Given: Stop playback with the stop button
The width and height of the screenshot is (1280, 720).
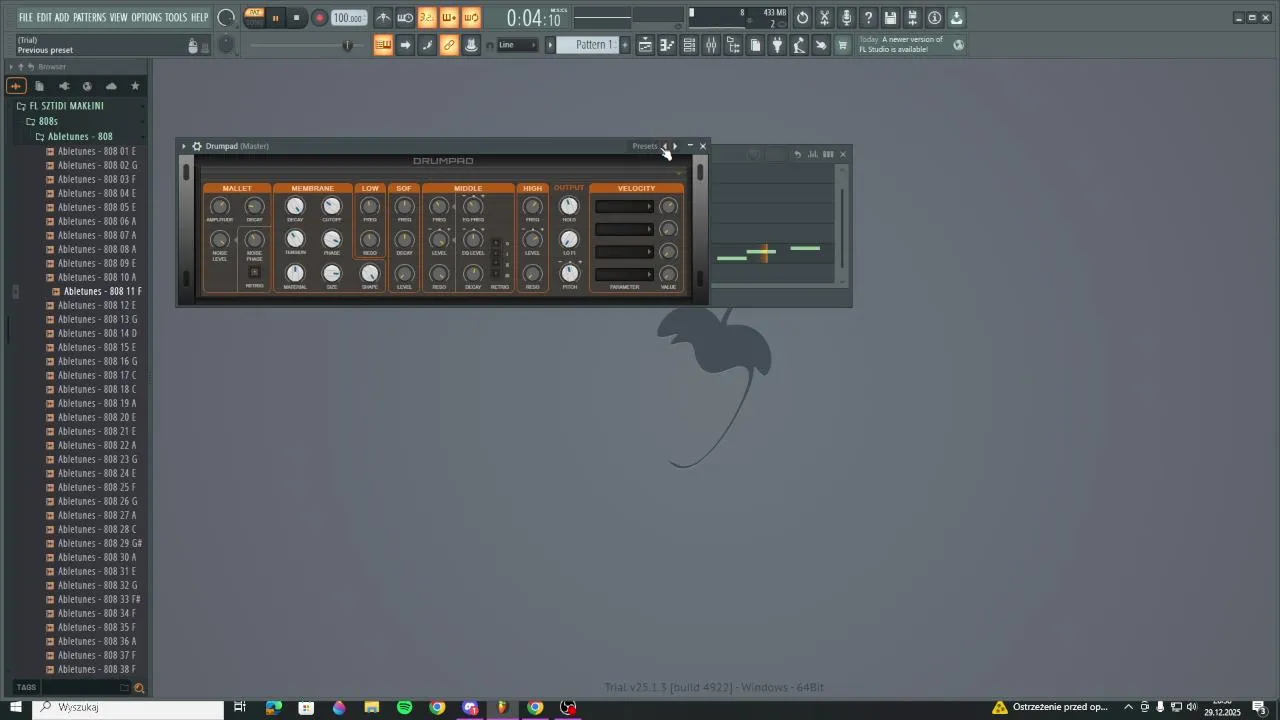Looking at the screenshot, I should point(296,18).
